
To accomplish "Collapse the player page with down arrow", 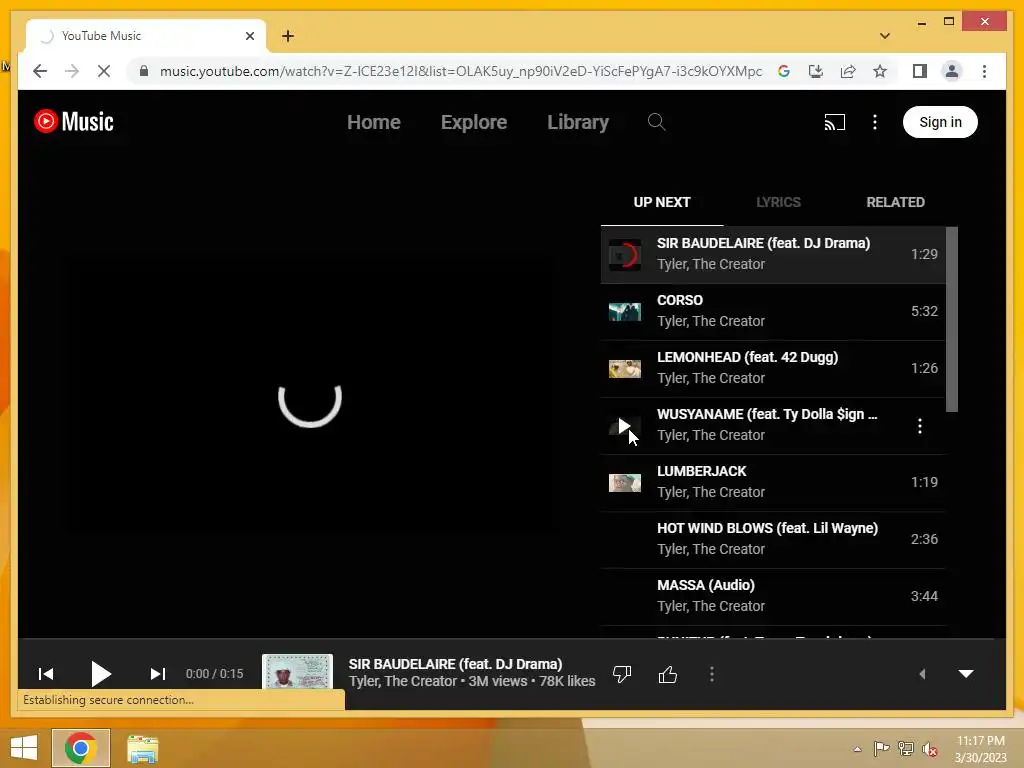I will point(966,674).
